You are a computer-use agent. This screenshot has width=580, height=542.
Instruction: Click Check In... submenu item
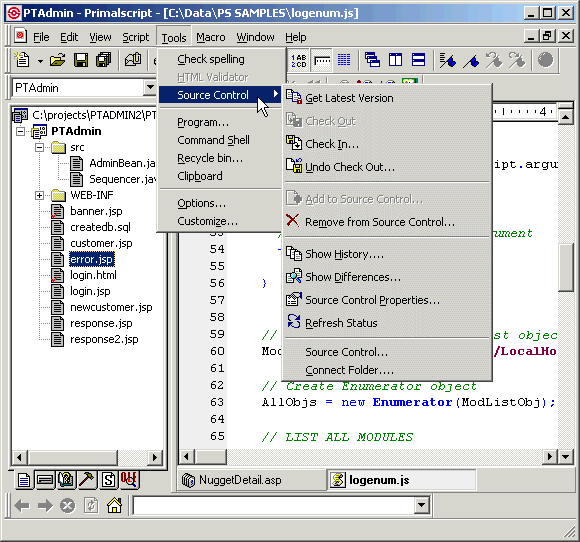(x=388, y=144)
